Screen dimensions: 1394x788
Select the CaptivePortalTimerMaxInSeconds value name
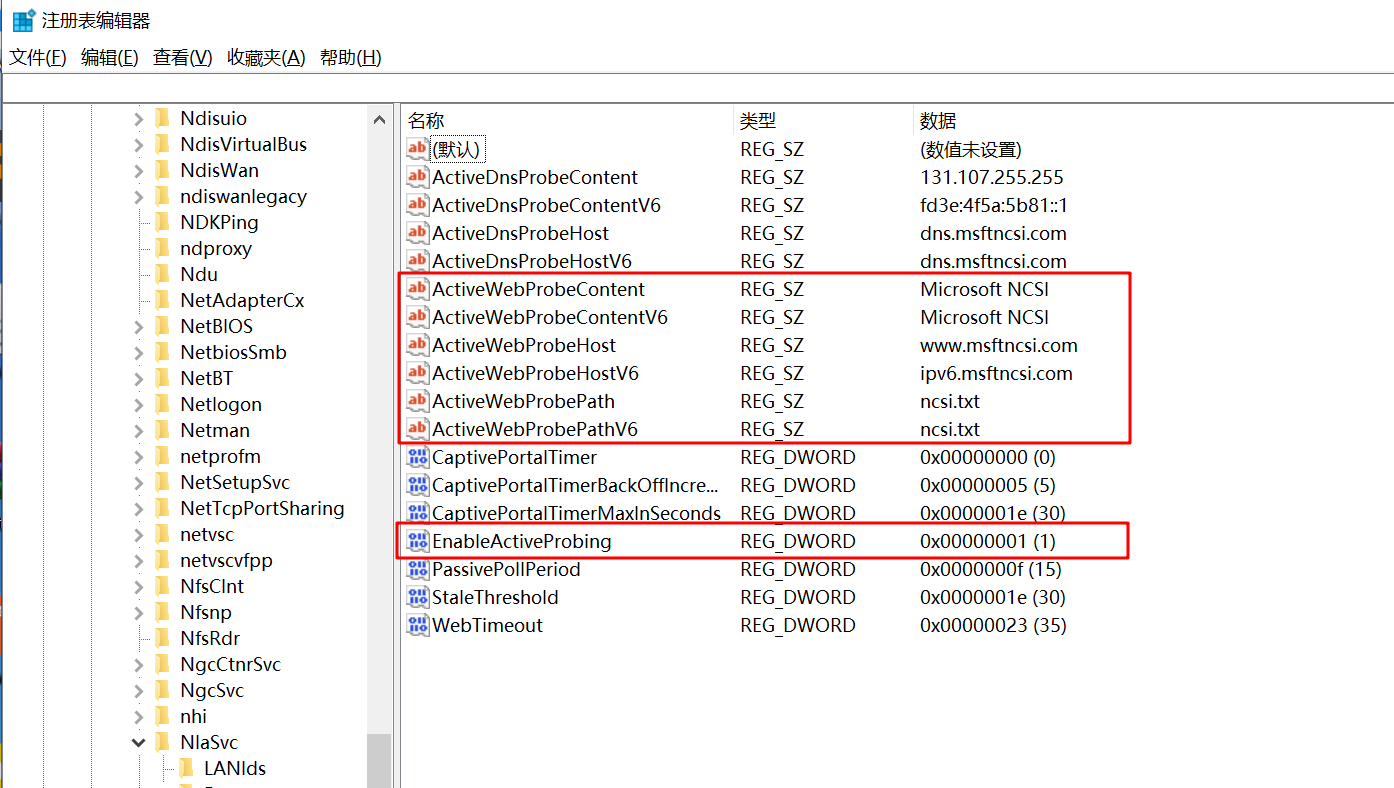(576, 514)
